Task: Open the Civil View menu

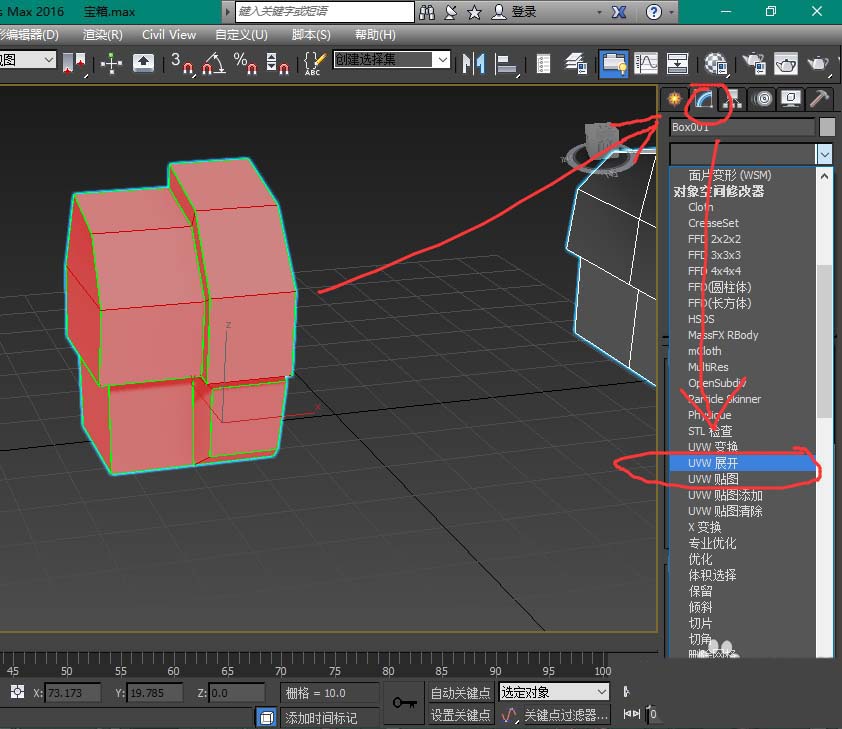Action: [x=169, y=34]
